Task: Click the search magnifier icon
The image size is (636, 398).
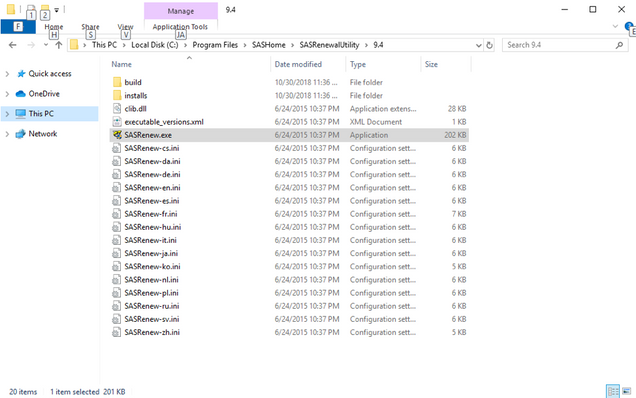Action: (x=619, y=45)
